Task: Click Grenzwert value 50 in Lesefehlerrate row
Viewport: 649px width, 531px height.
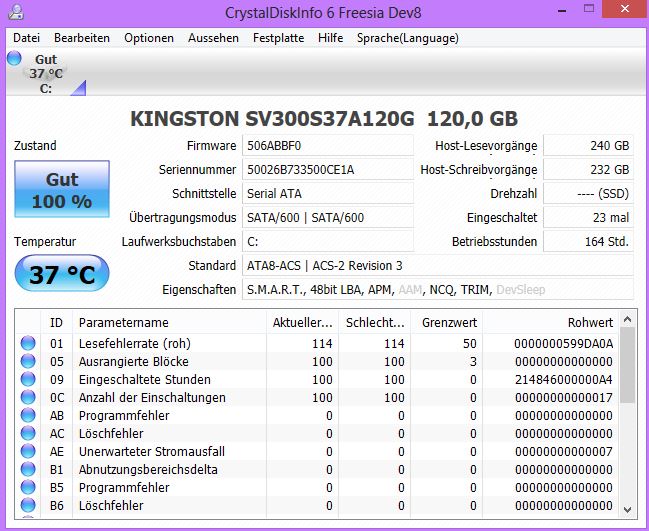Action: [x=470, y=344]
